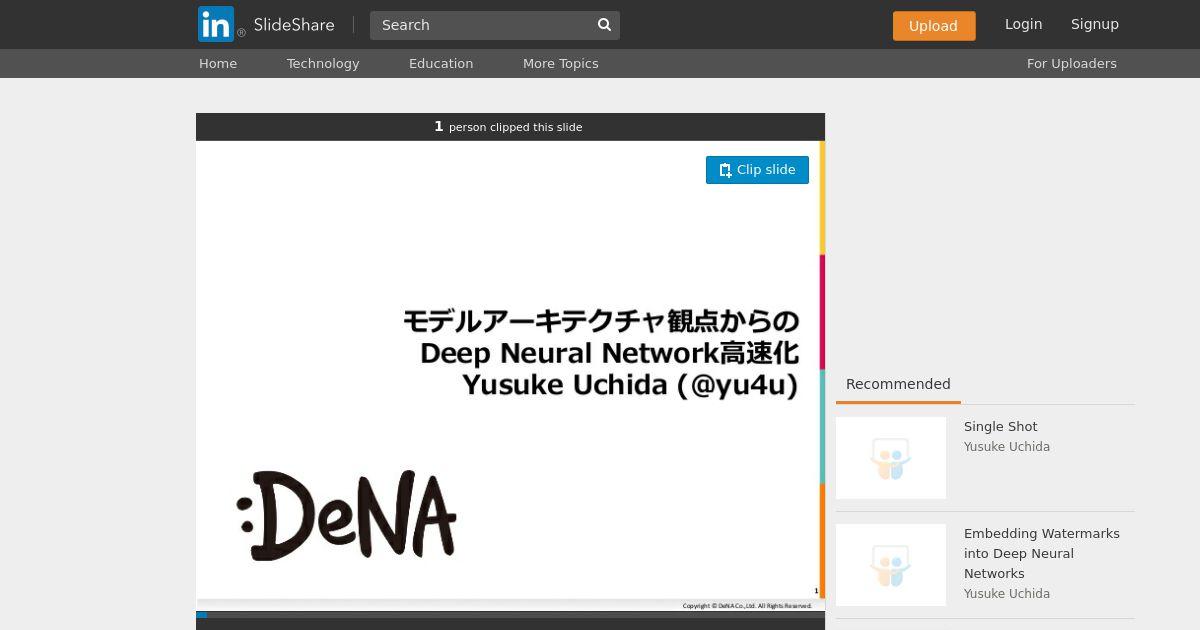Open the Embedding Watermarks thumbnail
Viewport: 1200px width, 630px height.
point(891,565)
